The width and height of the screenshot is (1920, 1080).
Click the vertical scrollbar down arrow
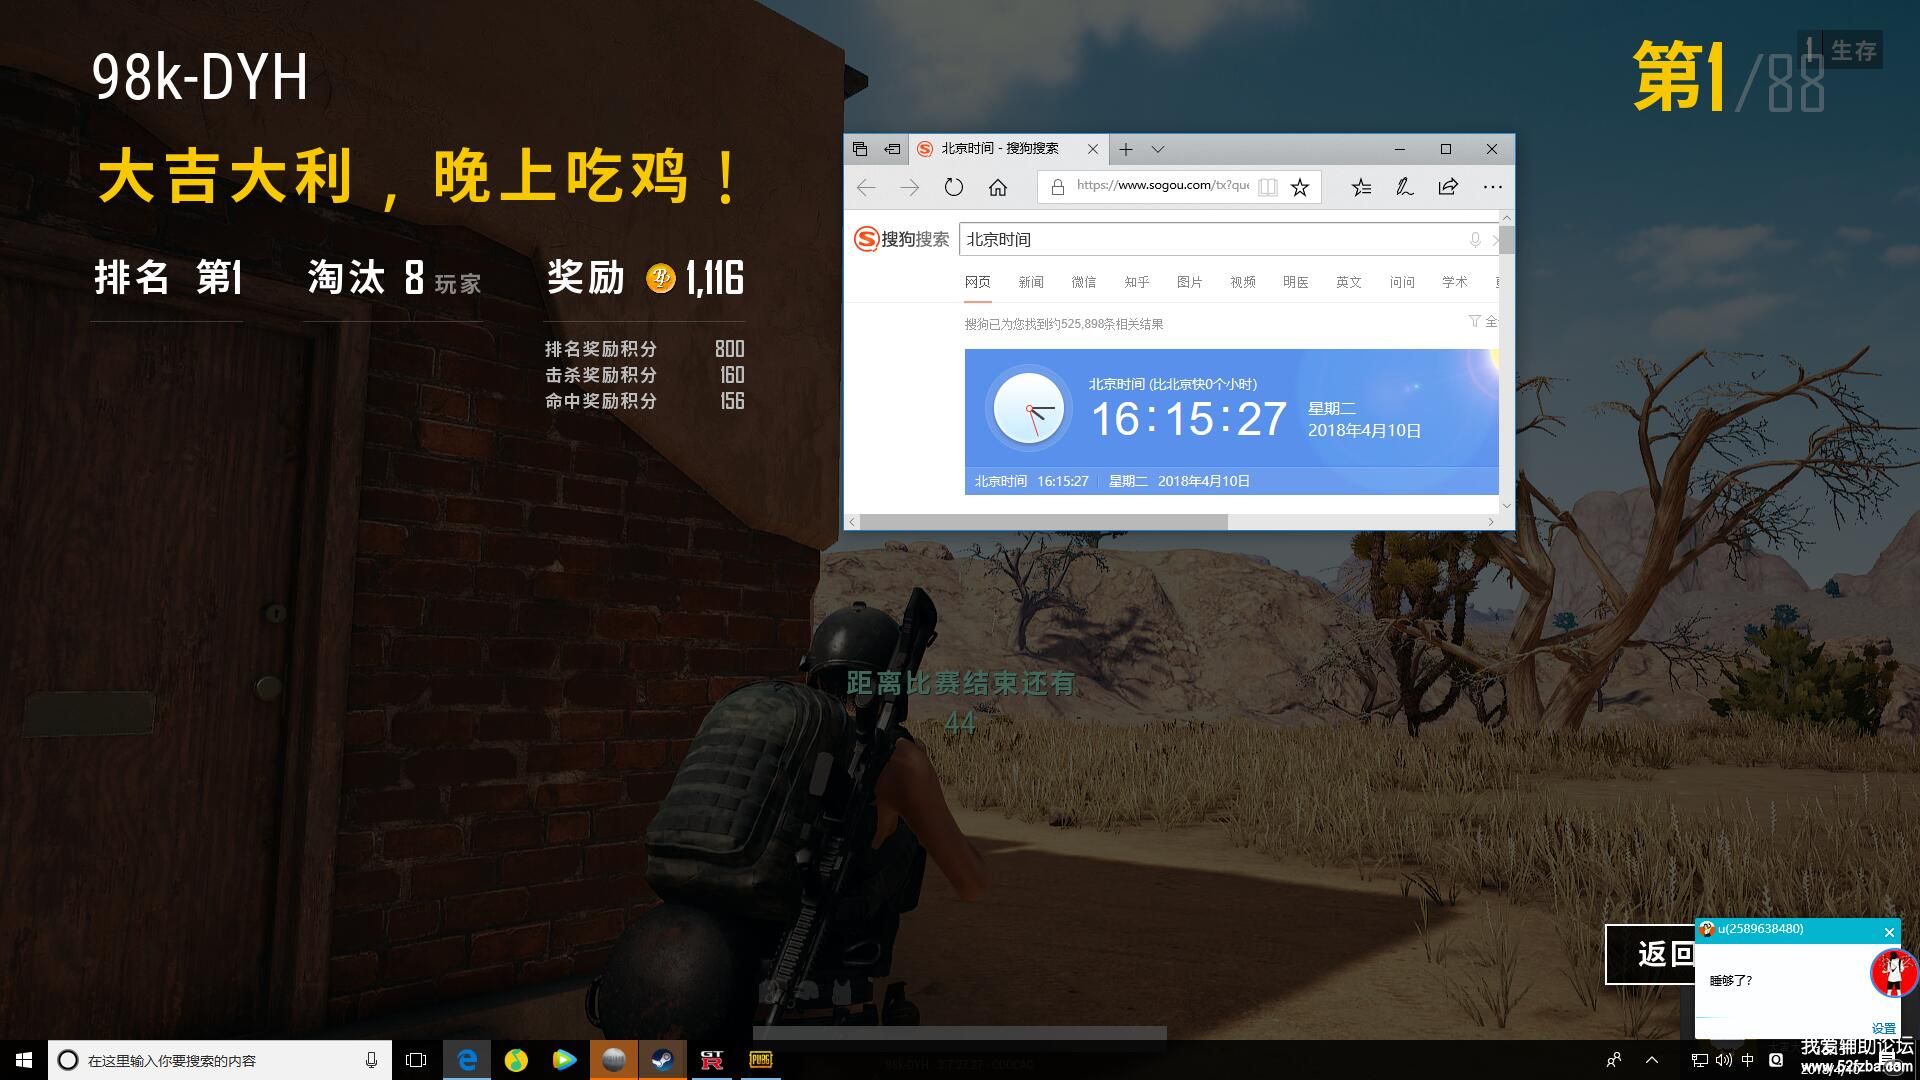coord(1507,506)
